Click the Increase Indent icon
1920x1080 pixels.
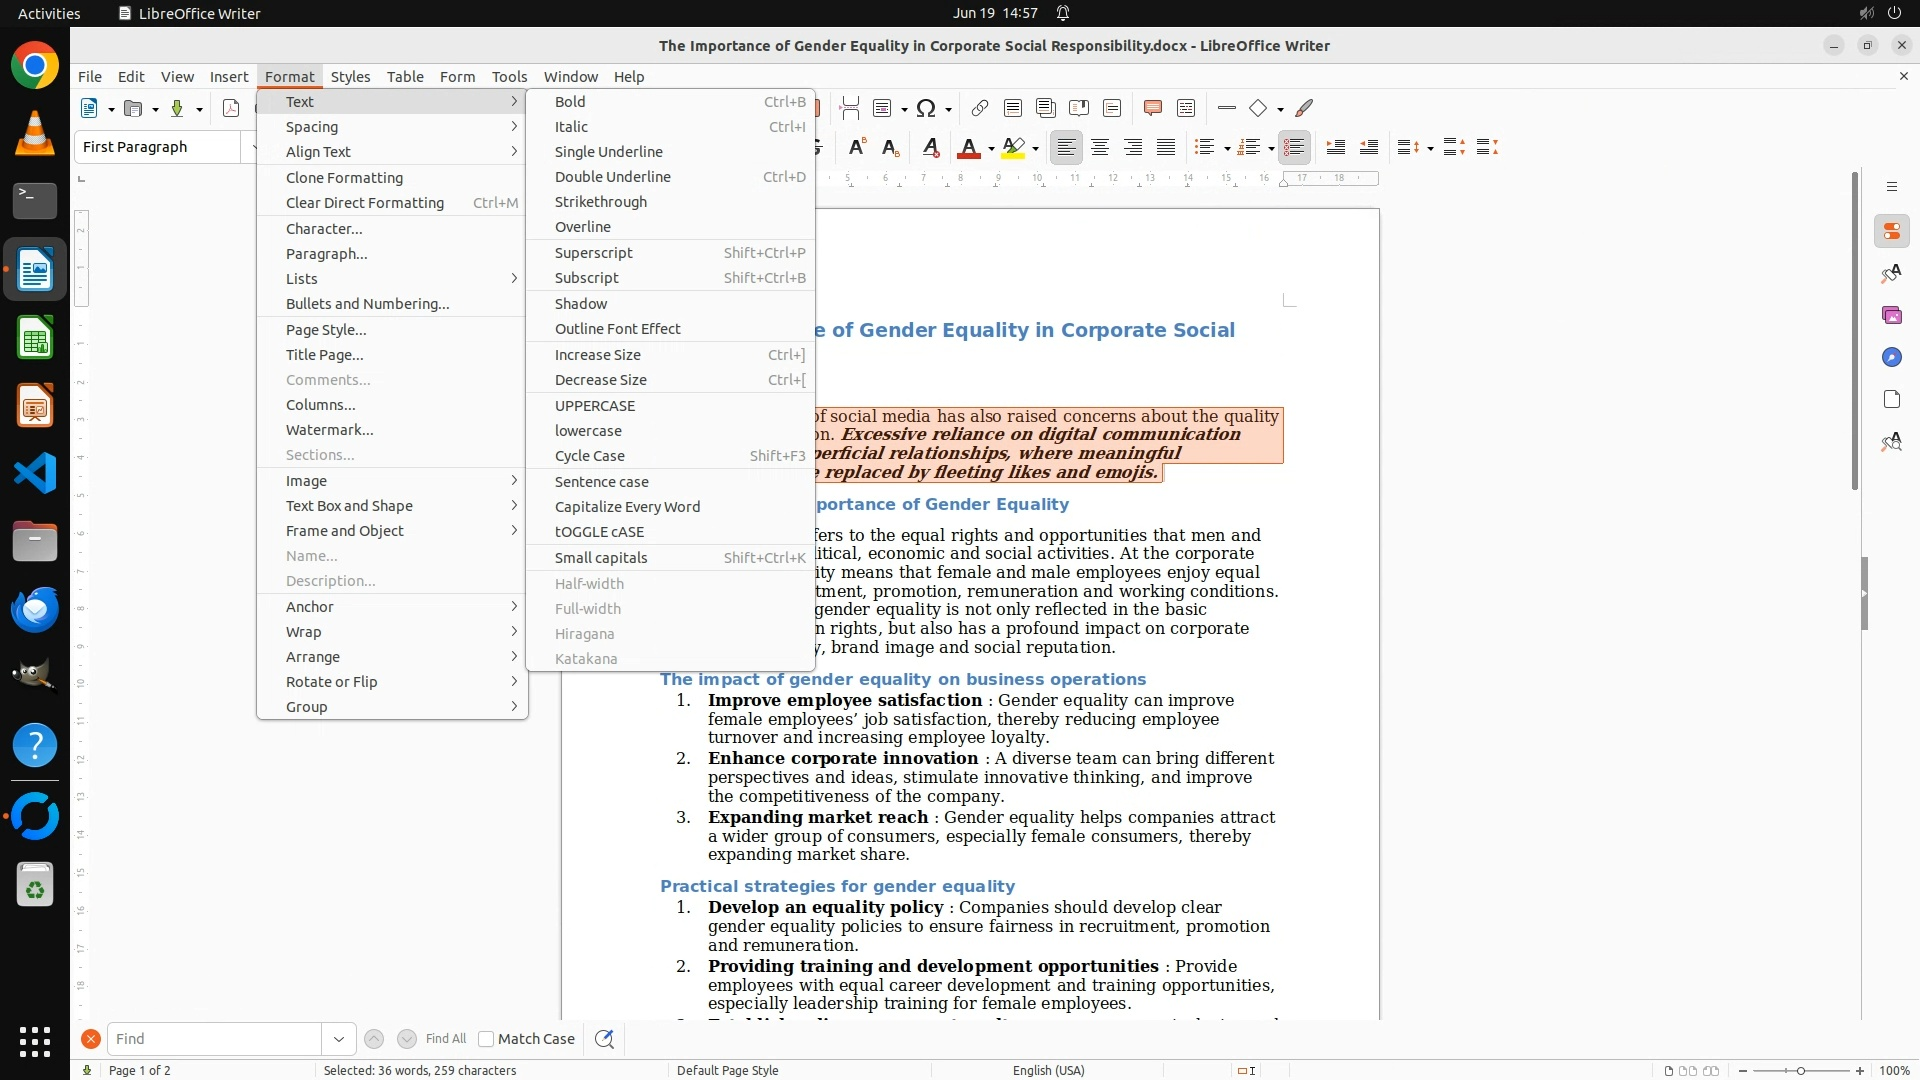pos(1335,148)
